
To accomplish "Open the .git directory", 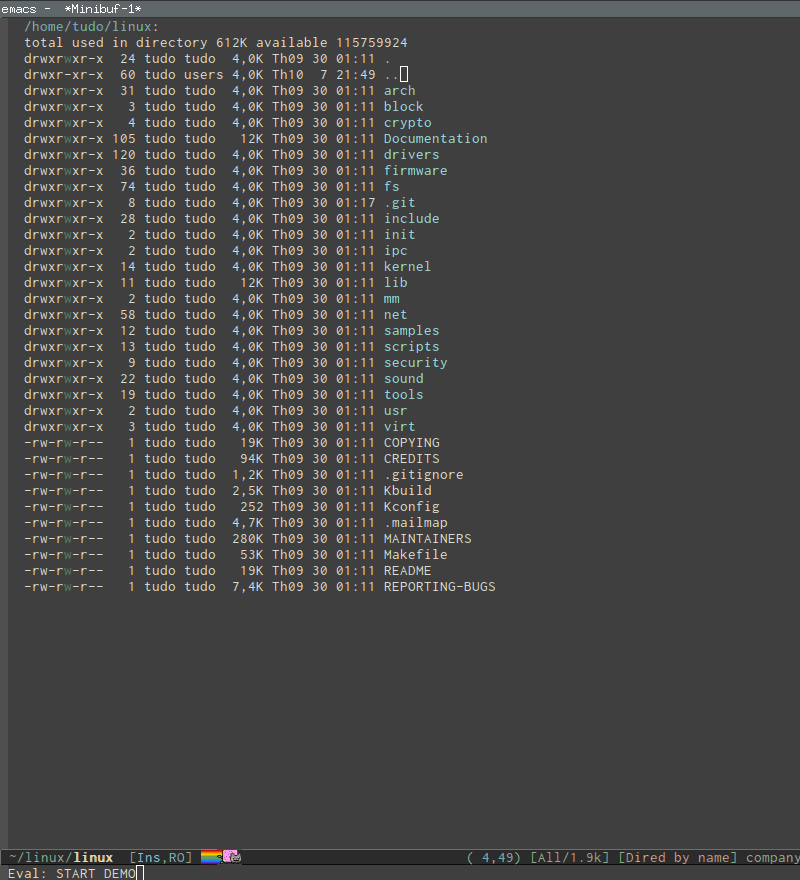I will [x=399, y=202].
